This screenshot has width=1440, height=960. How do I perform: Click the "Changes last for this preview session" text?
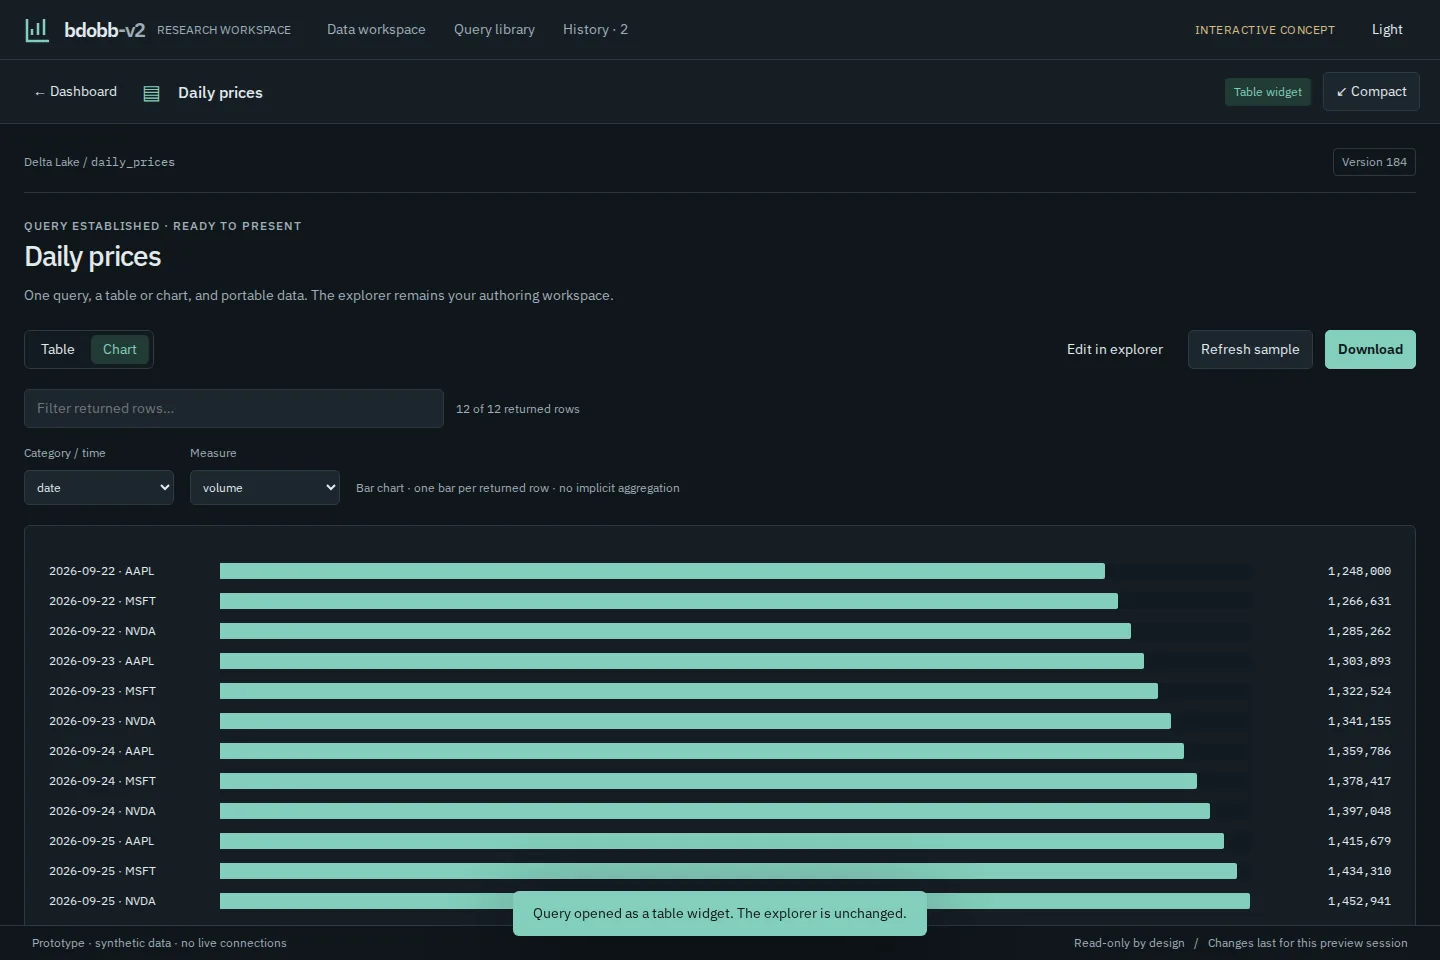click(x=1307, y=943)
